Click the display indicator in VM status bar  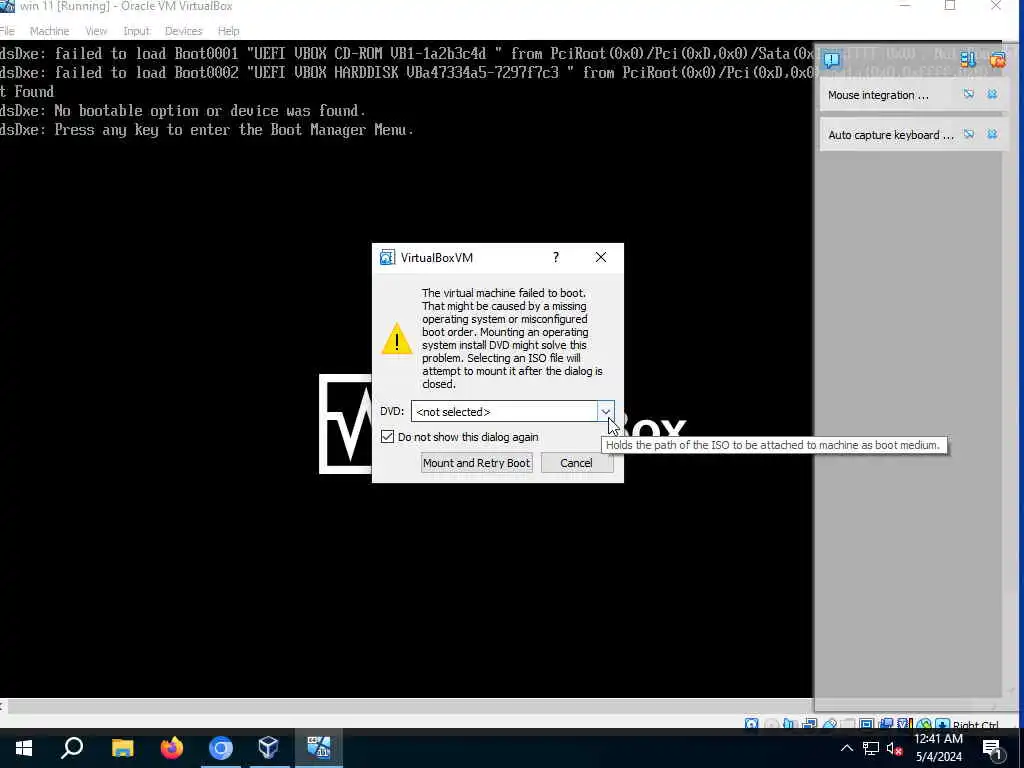point(867,724)
